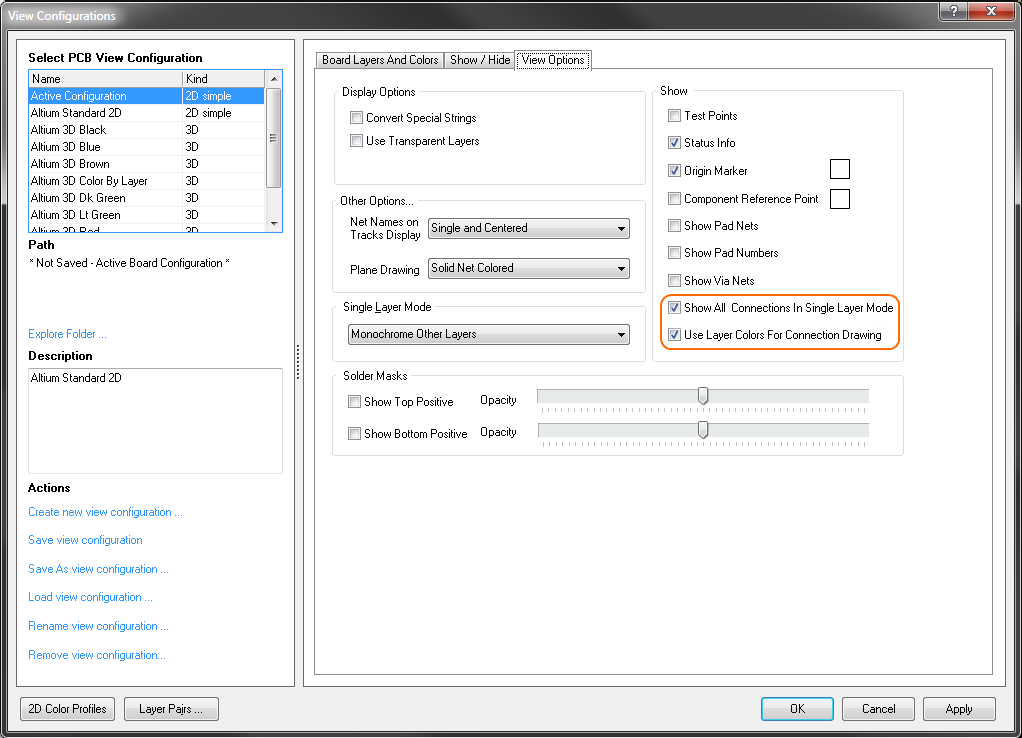
Task: Expand the Plane Drawing dropdown
Action: 529,268
